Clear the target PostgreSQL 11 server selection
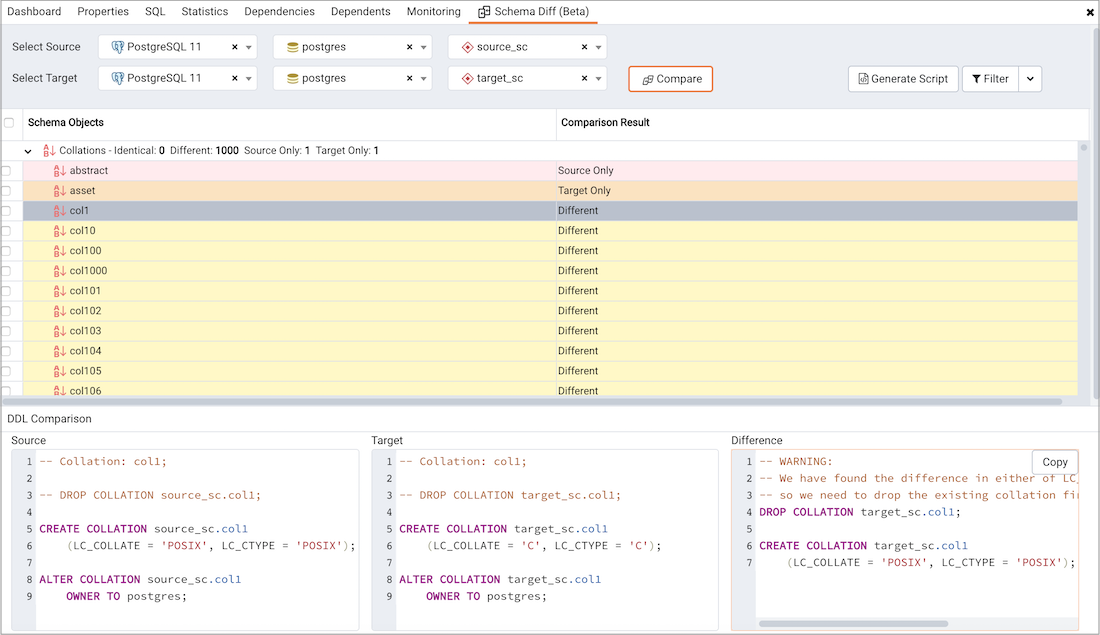Screen dimensions: 1100x635 tap(234, 79)
